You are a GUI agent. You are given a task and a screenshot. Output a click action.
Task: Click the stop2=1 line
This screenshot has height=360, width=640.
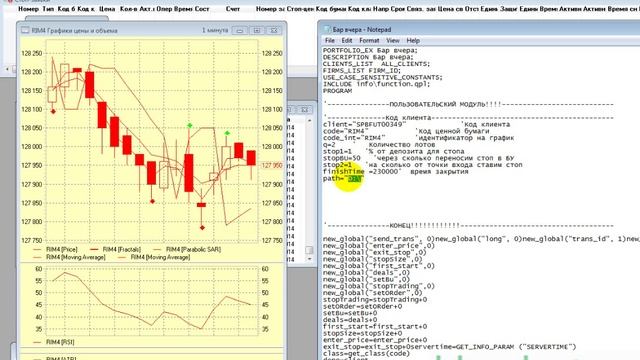[x=422, y=165]
